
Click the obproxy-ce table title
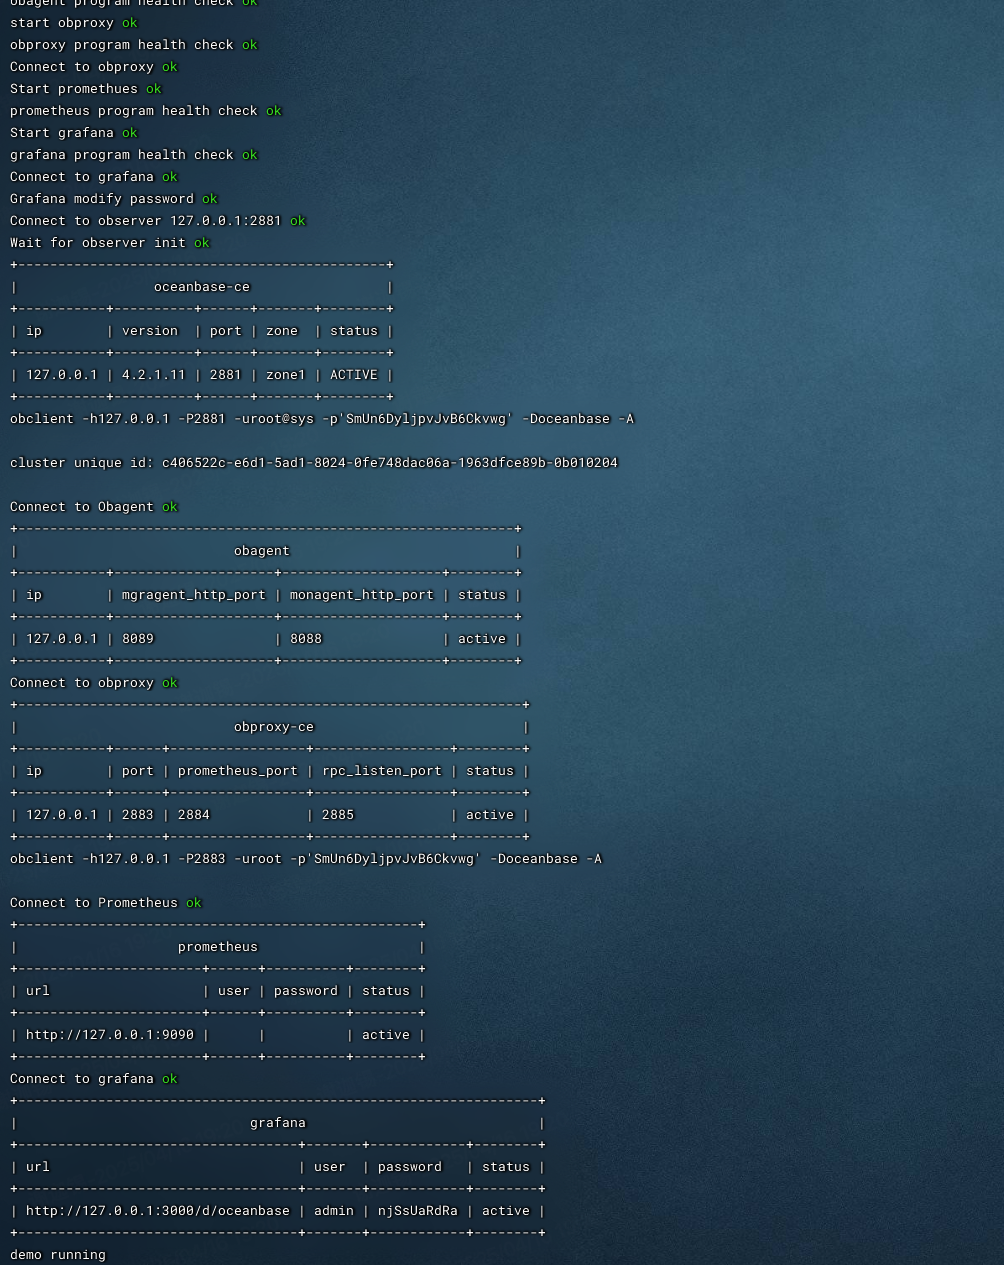[x=274, y=727]
